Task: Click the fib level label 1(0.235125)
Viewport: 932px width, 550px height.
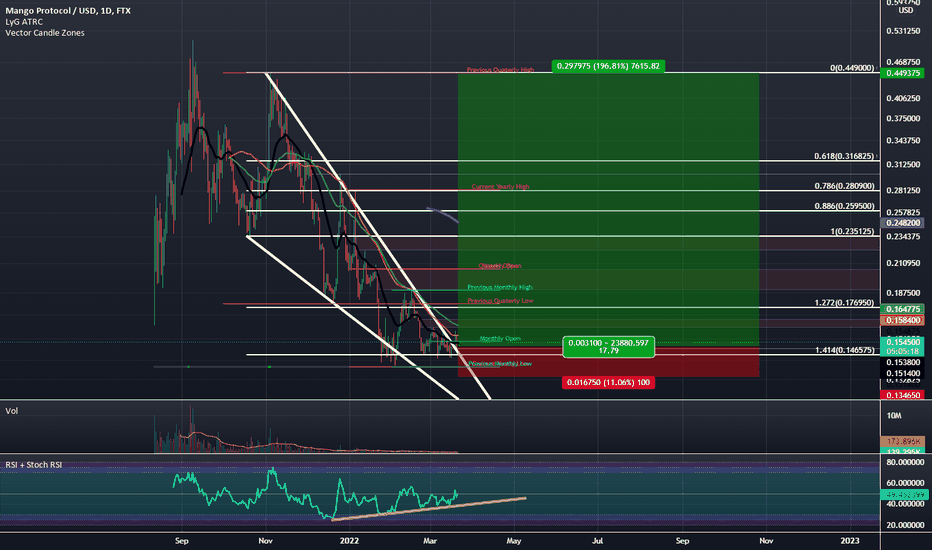Action: 852,231
